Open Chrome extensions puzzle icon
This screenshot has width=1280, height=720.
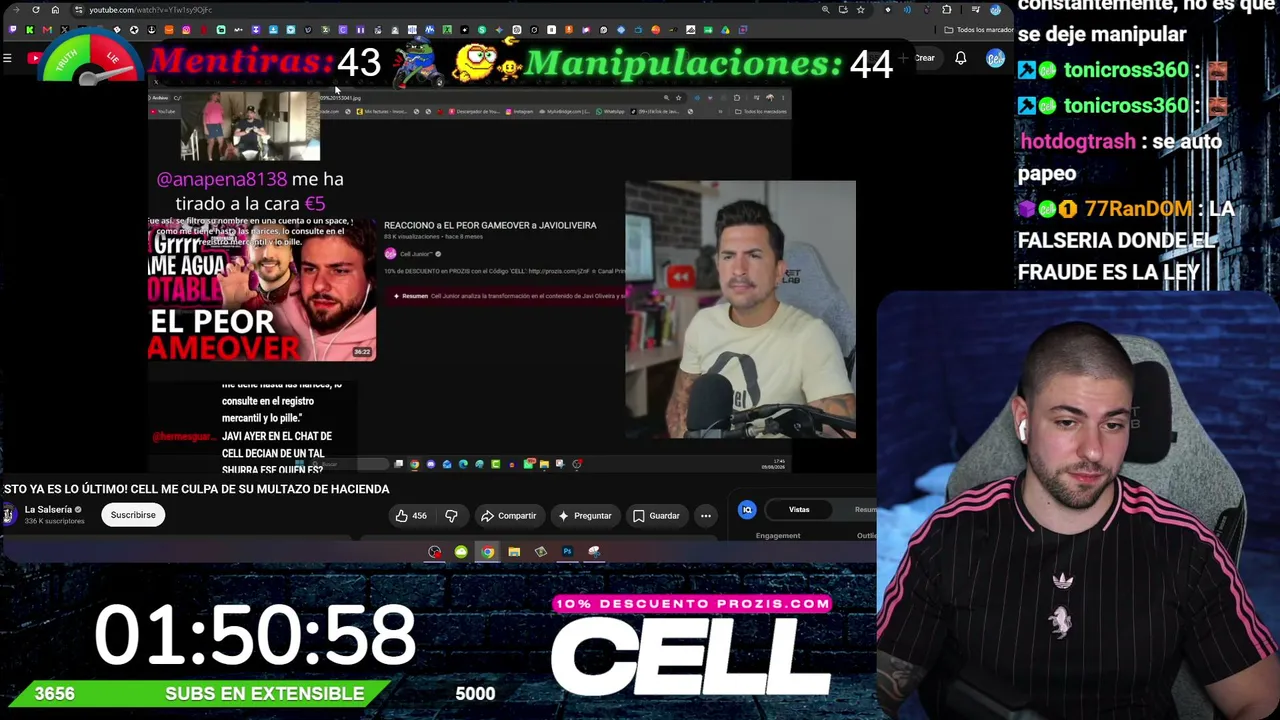(946, 10)
